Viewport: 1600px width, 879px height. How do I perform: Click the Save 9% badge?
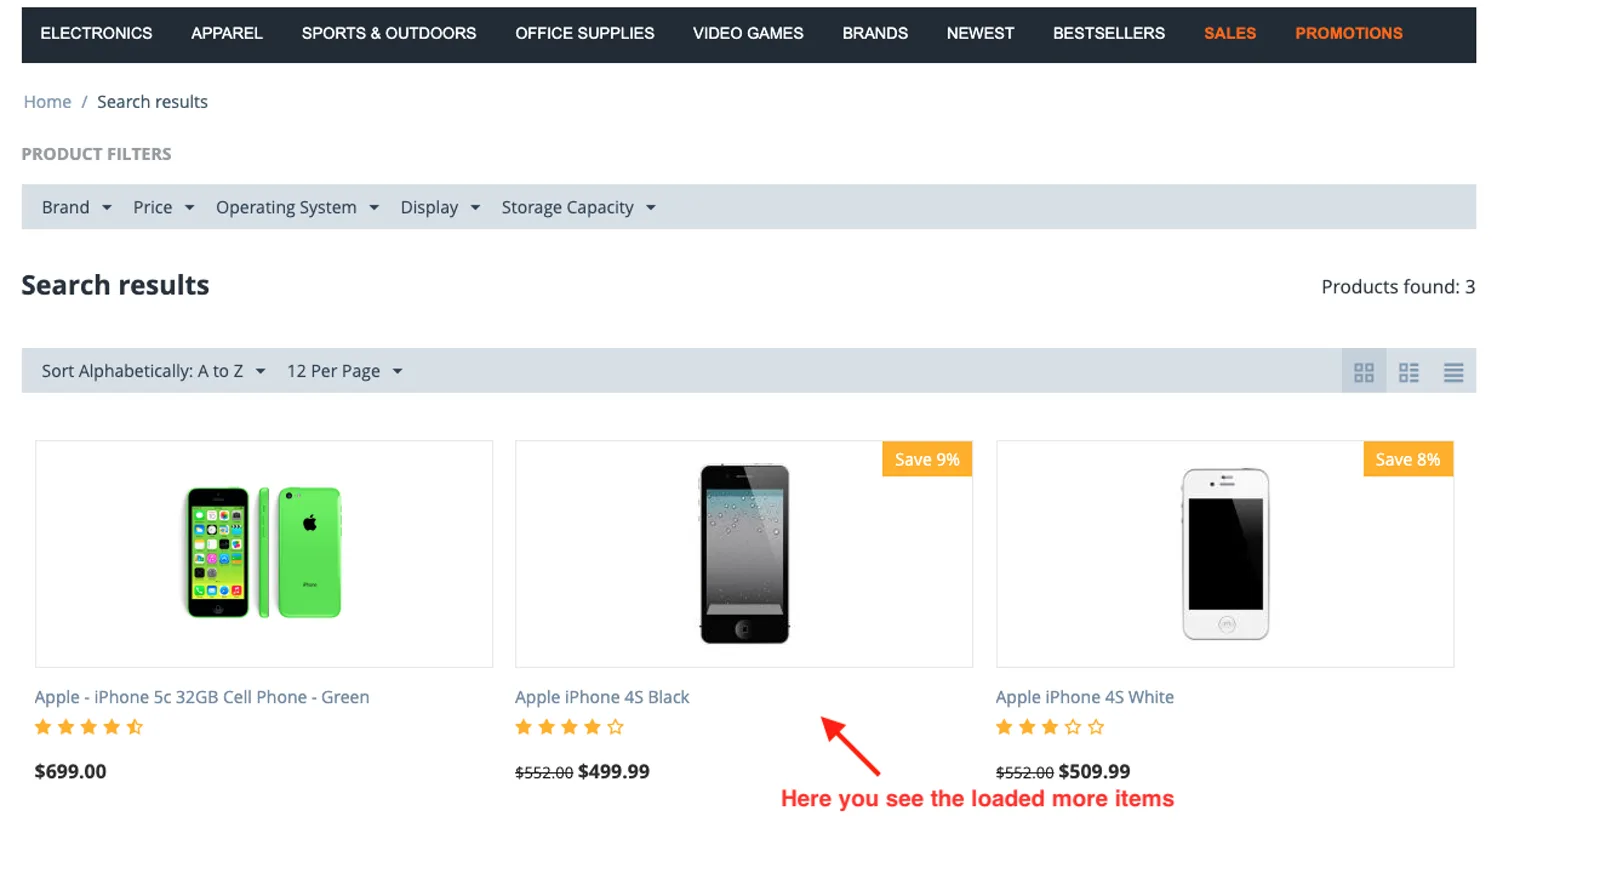[927, 459]
